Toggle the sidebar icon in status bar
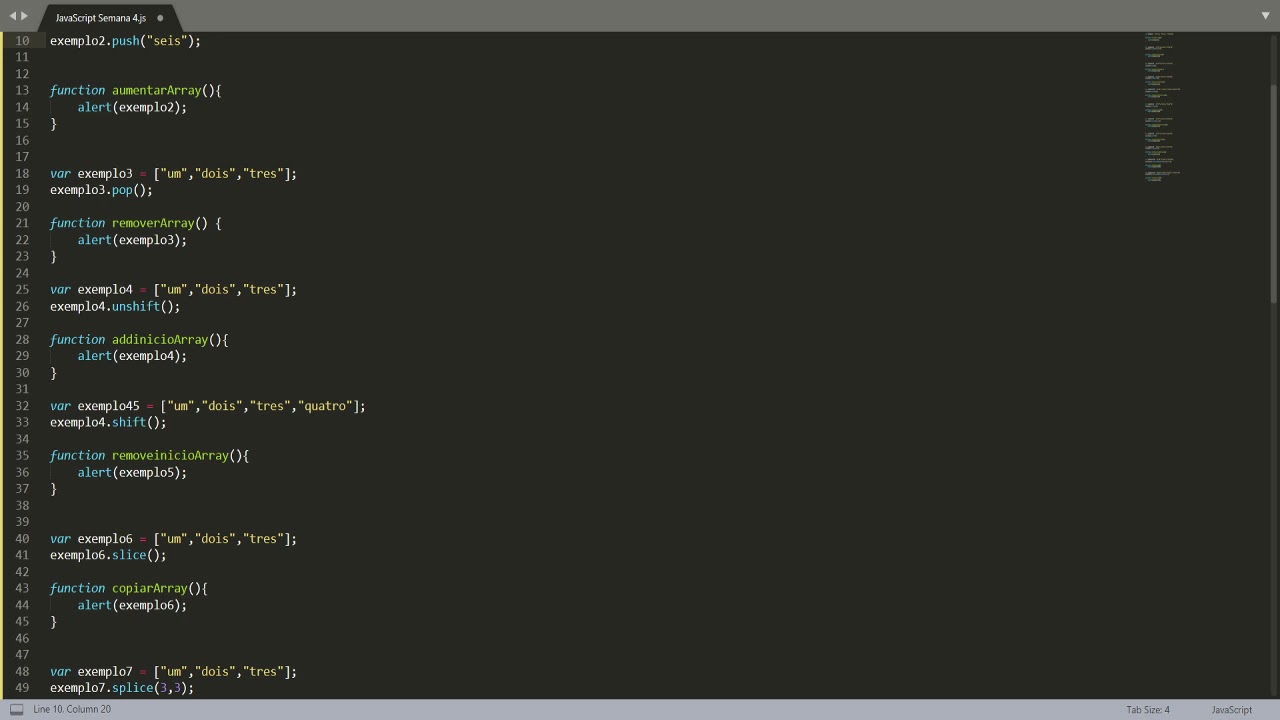This screenshot has width=1280, height=720. [16, 710]
